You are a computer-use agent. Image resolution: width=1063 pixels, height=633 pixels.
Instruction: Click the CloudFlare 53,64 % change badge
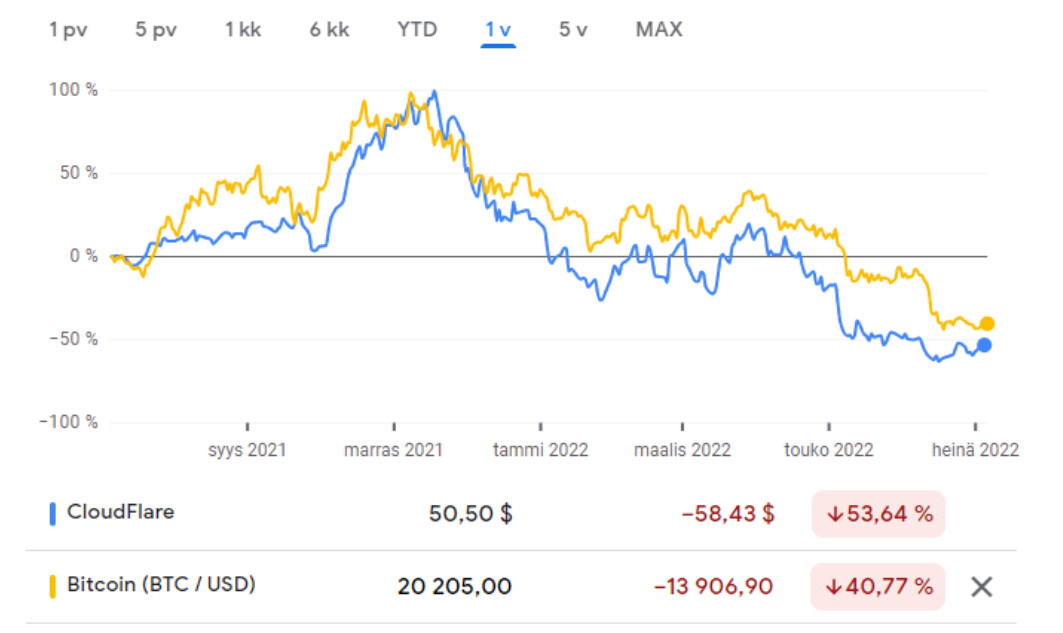click(879, 514)
